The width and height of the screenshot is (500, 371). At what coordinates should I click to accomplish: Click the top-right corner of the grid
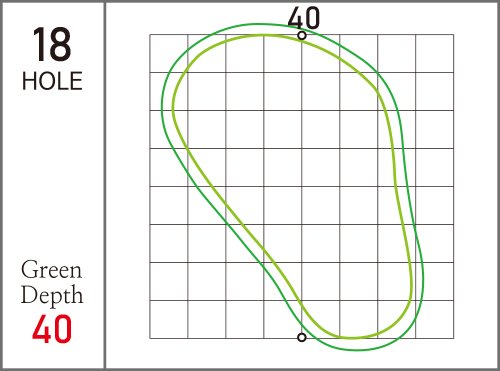454,34
